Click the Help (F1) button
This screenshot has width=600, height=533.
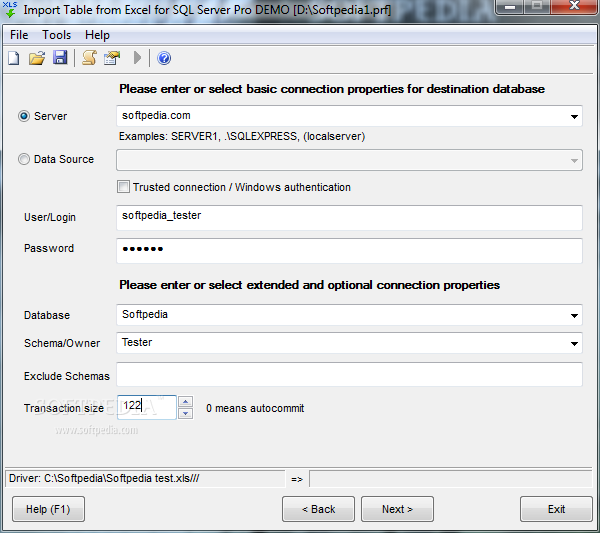click(x=48, y=509)
